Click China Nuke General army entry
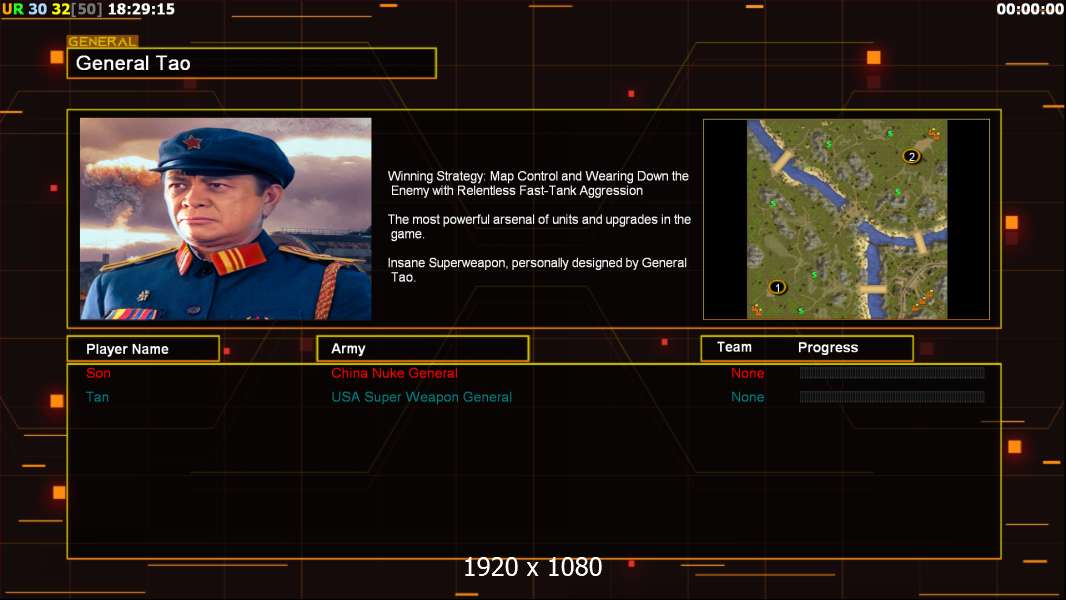 click(x=394, y=373)
